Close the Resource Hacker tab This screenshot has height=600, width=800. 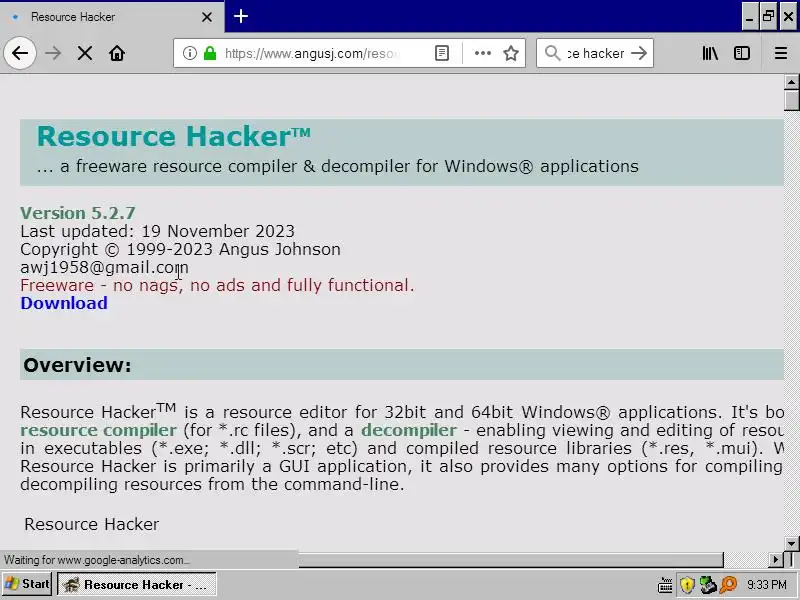(207, 17)
